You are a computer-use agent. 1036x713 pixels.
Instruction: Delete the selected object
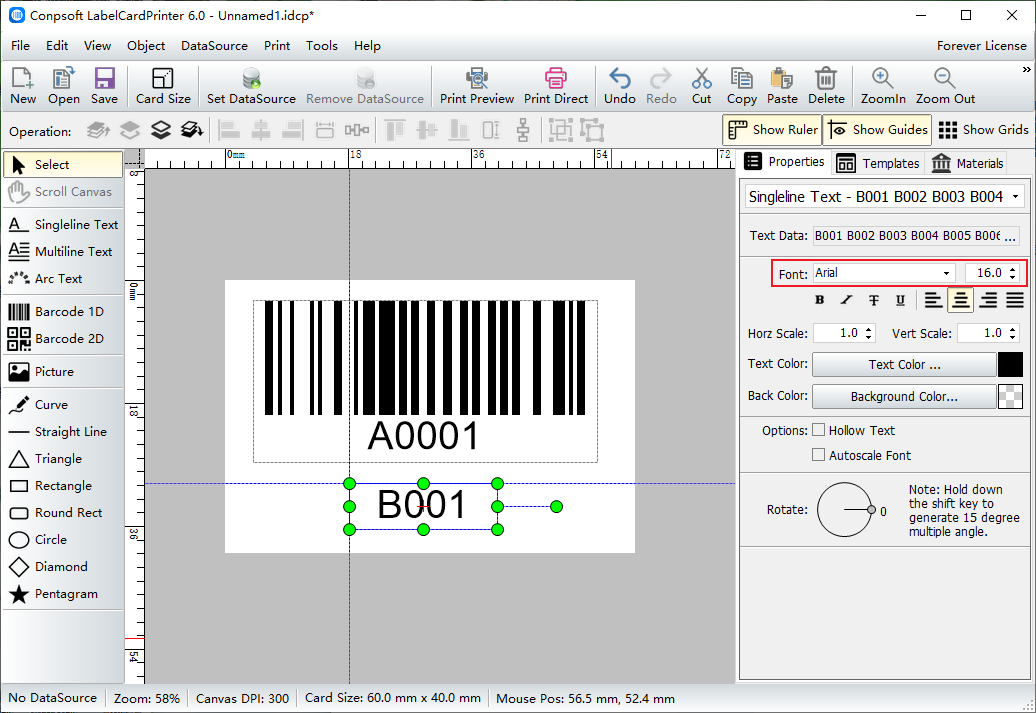tap(826, 86)
